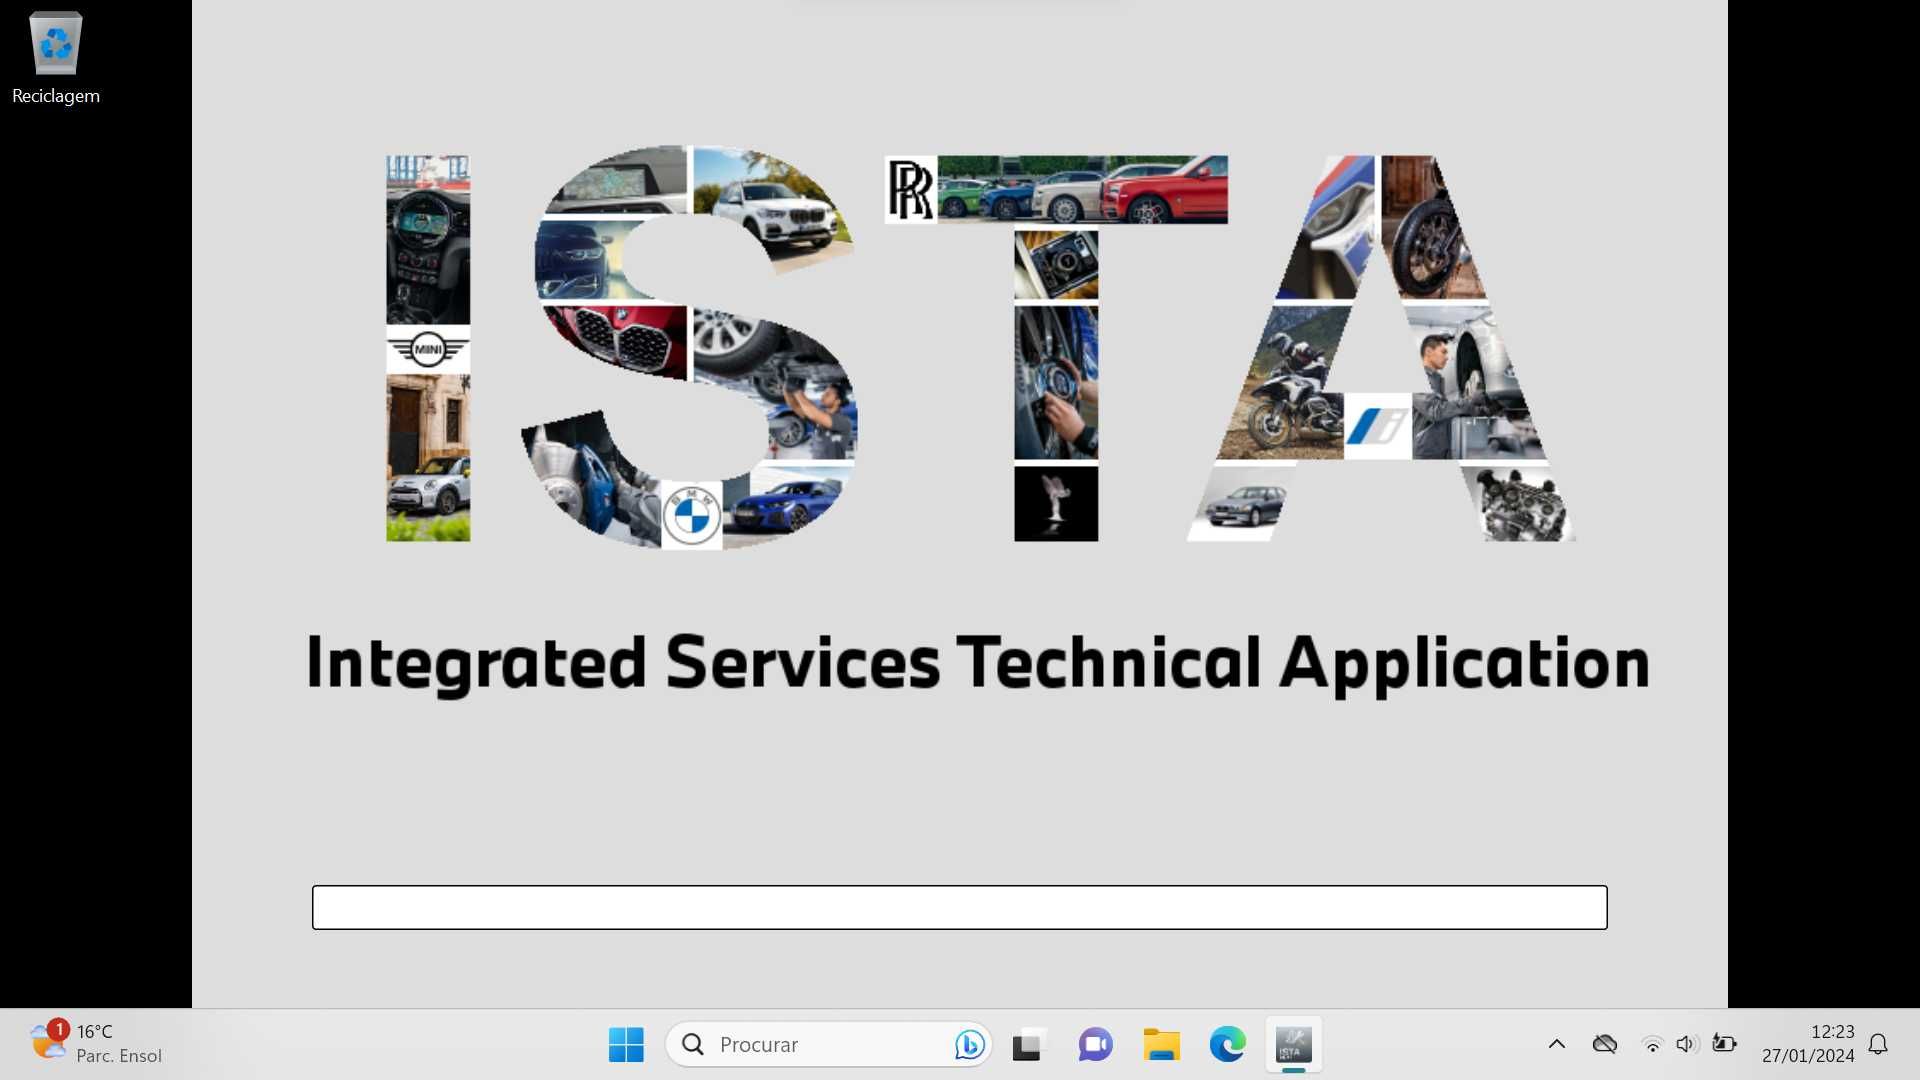Launch the Teams chat taskbar icon

pyautogui.click(x=1095, y=1045)
